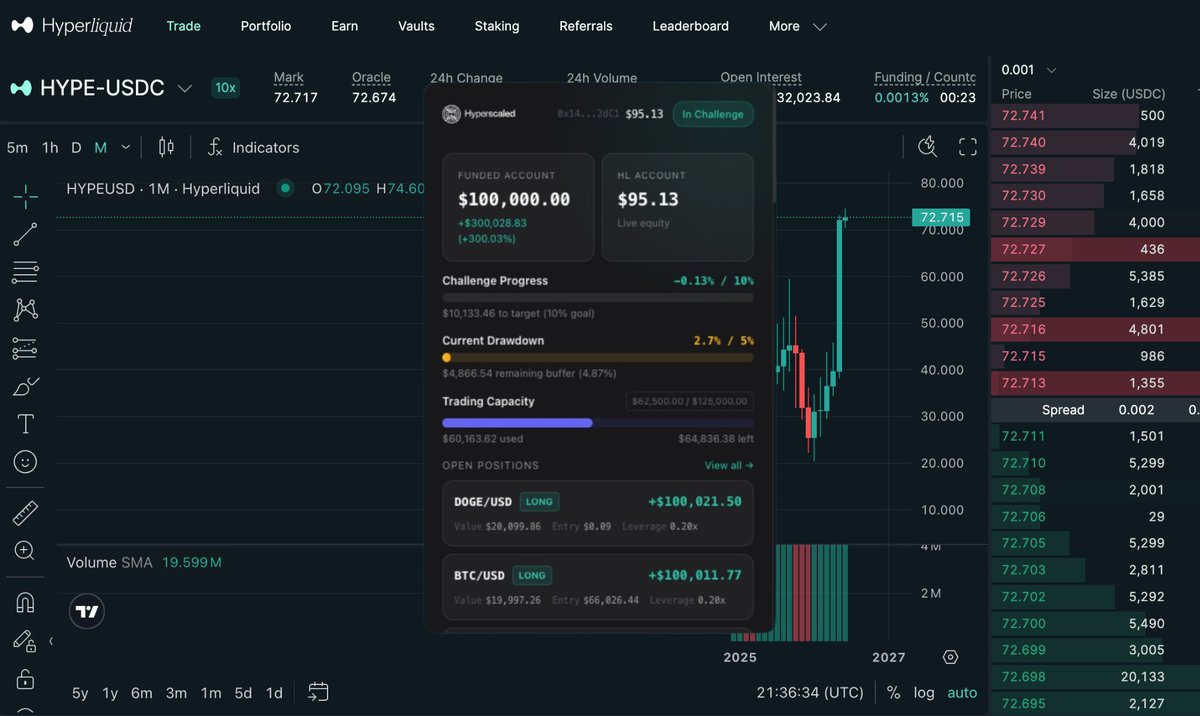Toggle magnet mode for drawings
This screenshot has width=1200, height=716.
[x=26, y=602]
